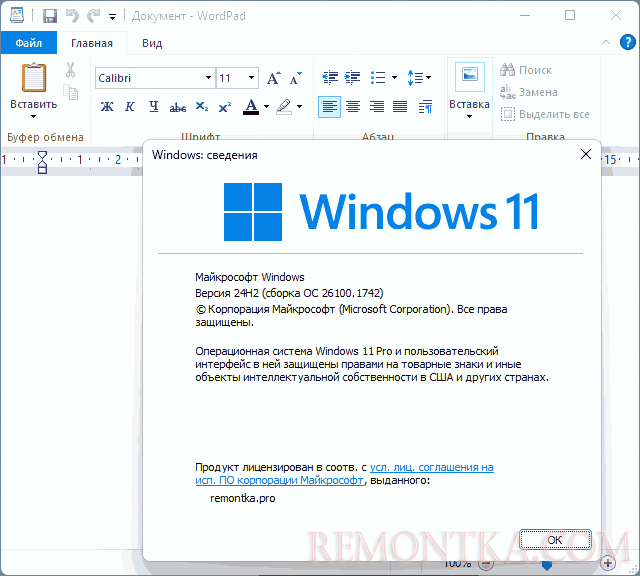Click the justify text icon
640x576 pixels.
tap(400, 107)
